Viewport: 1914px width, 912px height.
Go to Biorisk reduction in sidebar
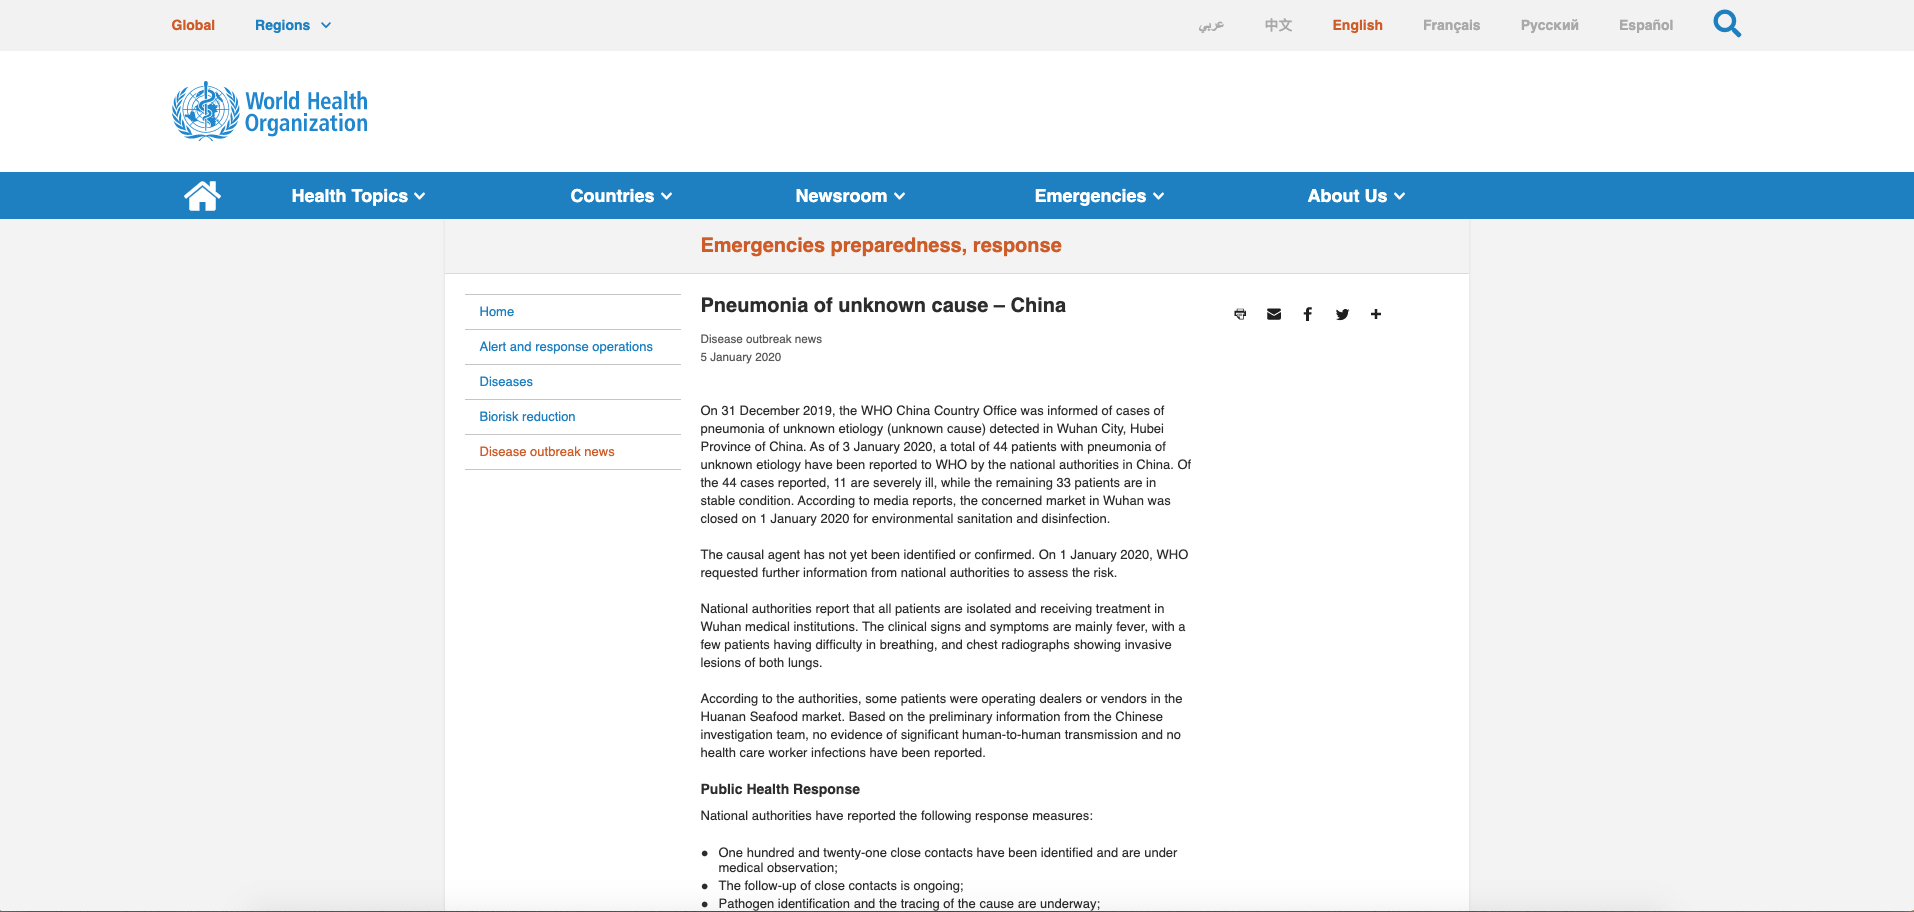coord(527,417)
